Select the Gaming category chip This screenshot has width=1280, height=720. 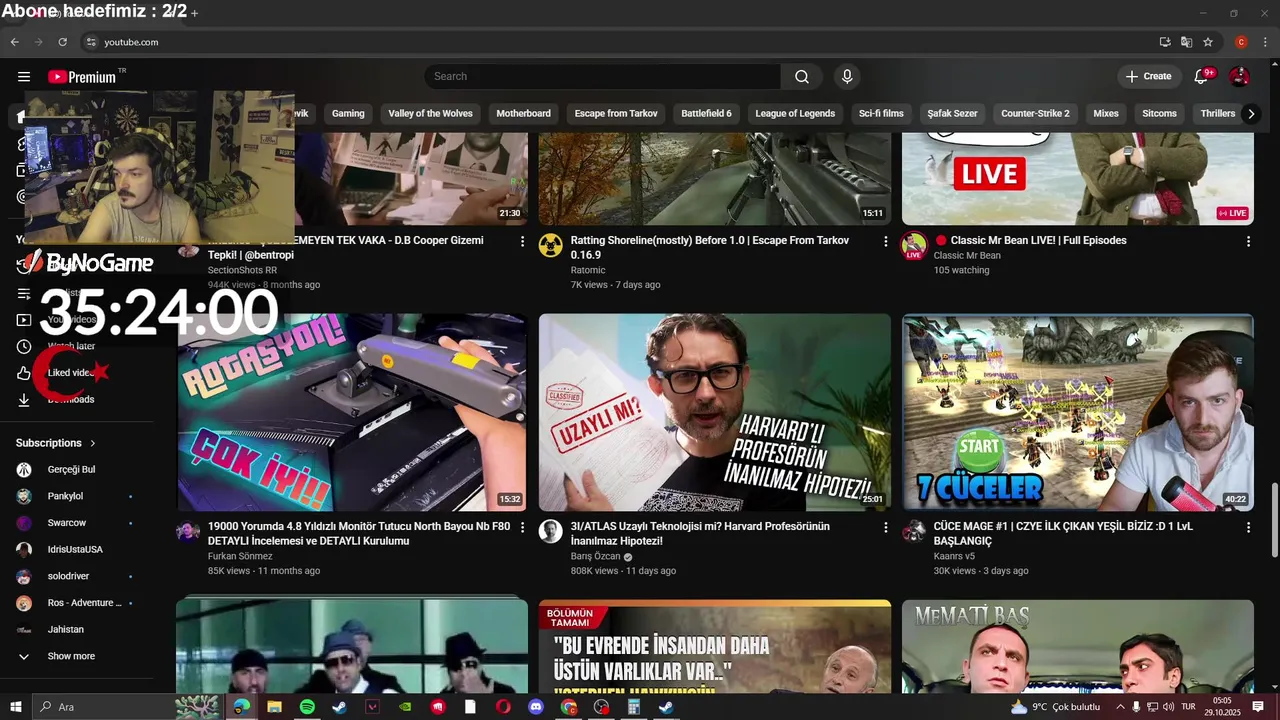click(x=348, y=114)
